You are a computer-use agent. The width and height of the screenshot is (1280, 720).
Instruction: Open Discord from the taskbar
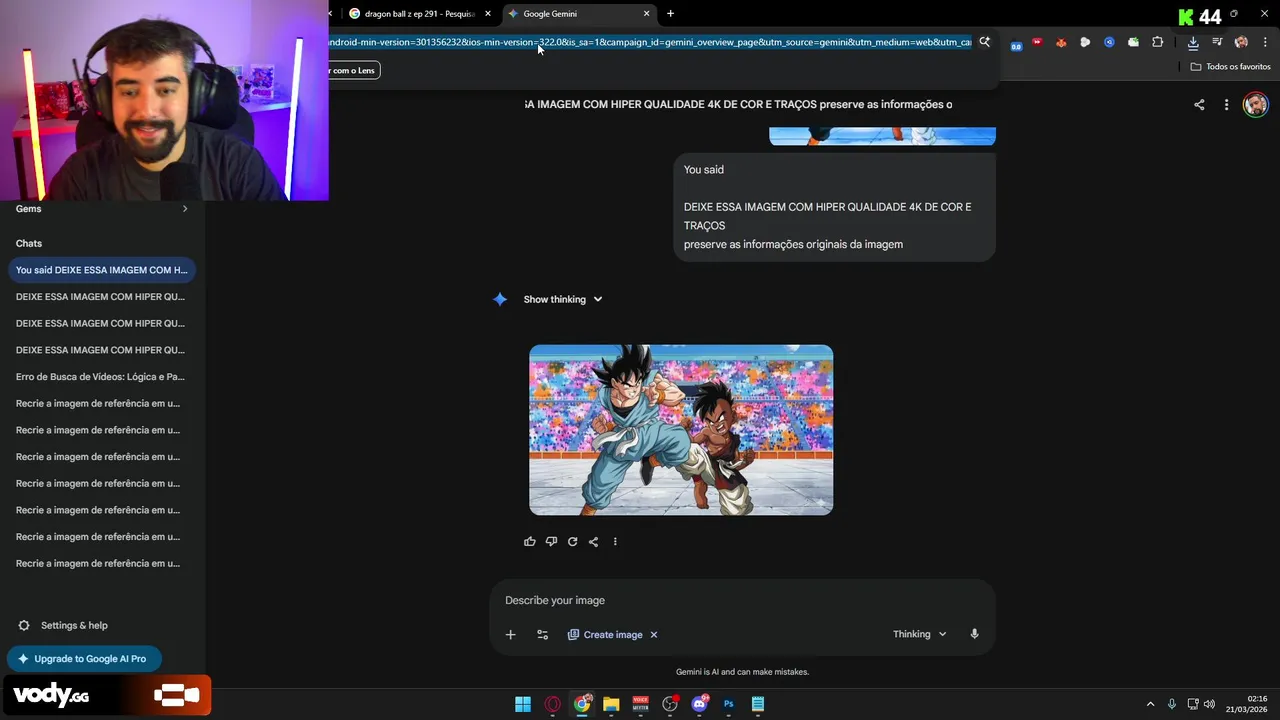point(699,704)
